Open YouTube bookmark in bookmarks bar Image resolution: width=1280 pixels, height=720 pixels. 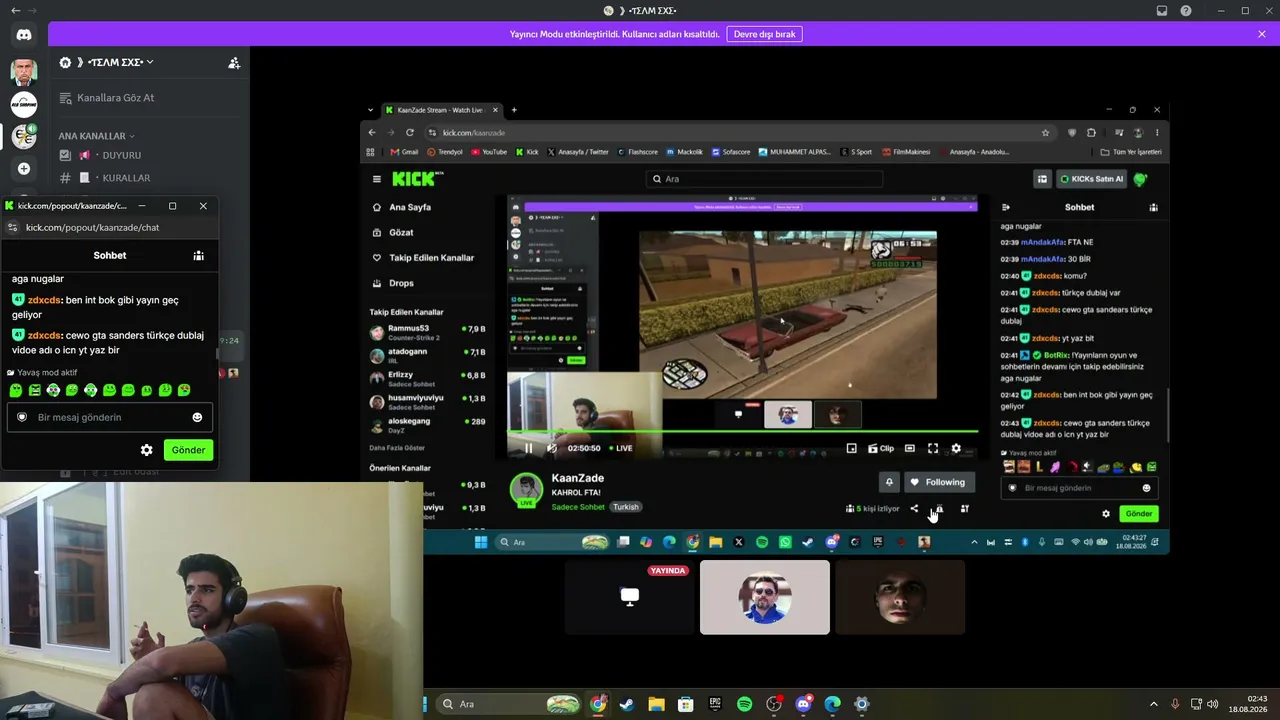click(x=489, y=152)
